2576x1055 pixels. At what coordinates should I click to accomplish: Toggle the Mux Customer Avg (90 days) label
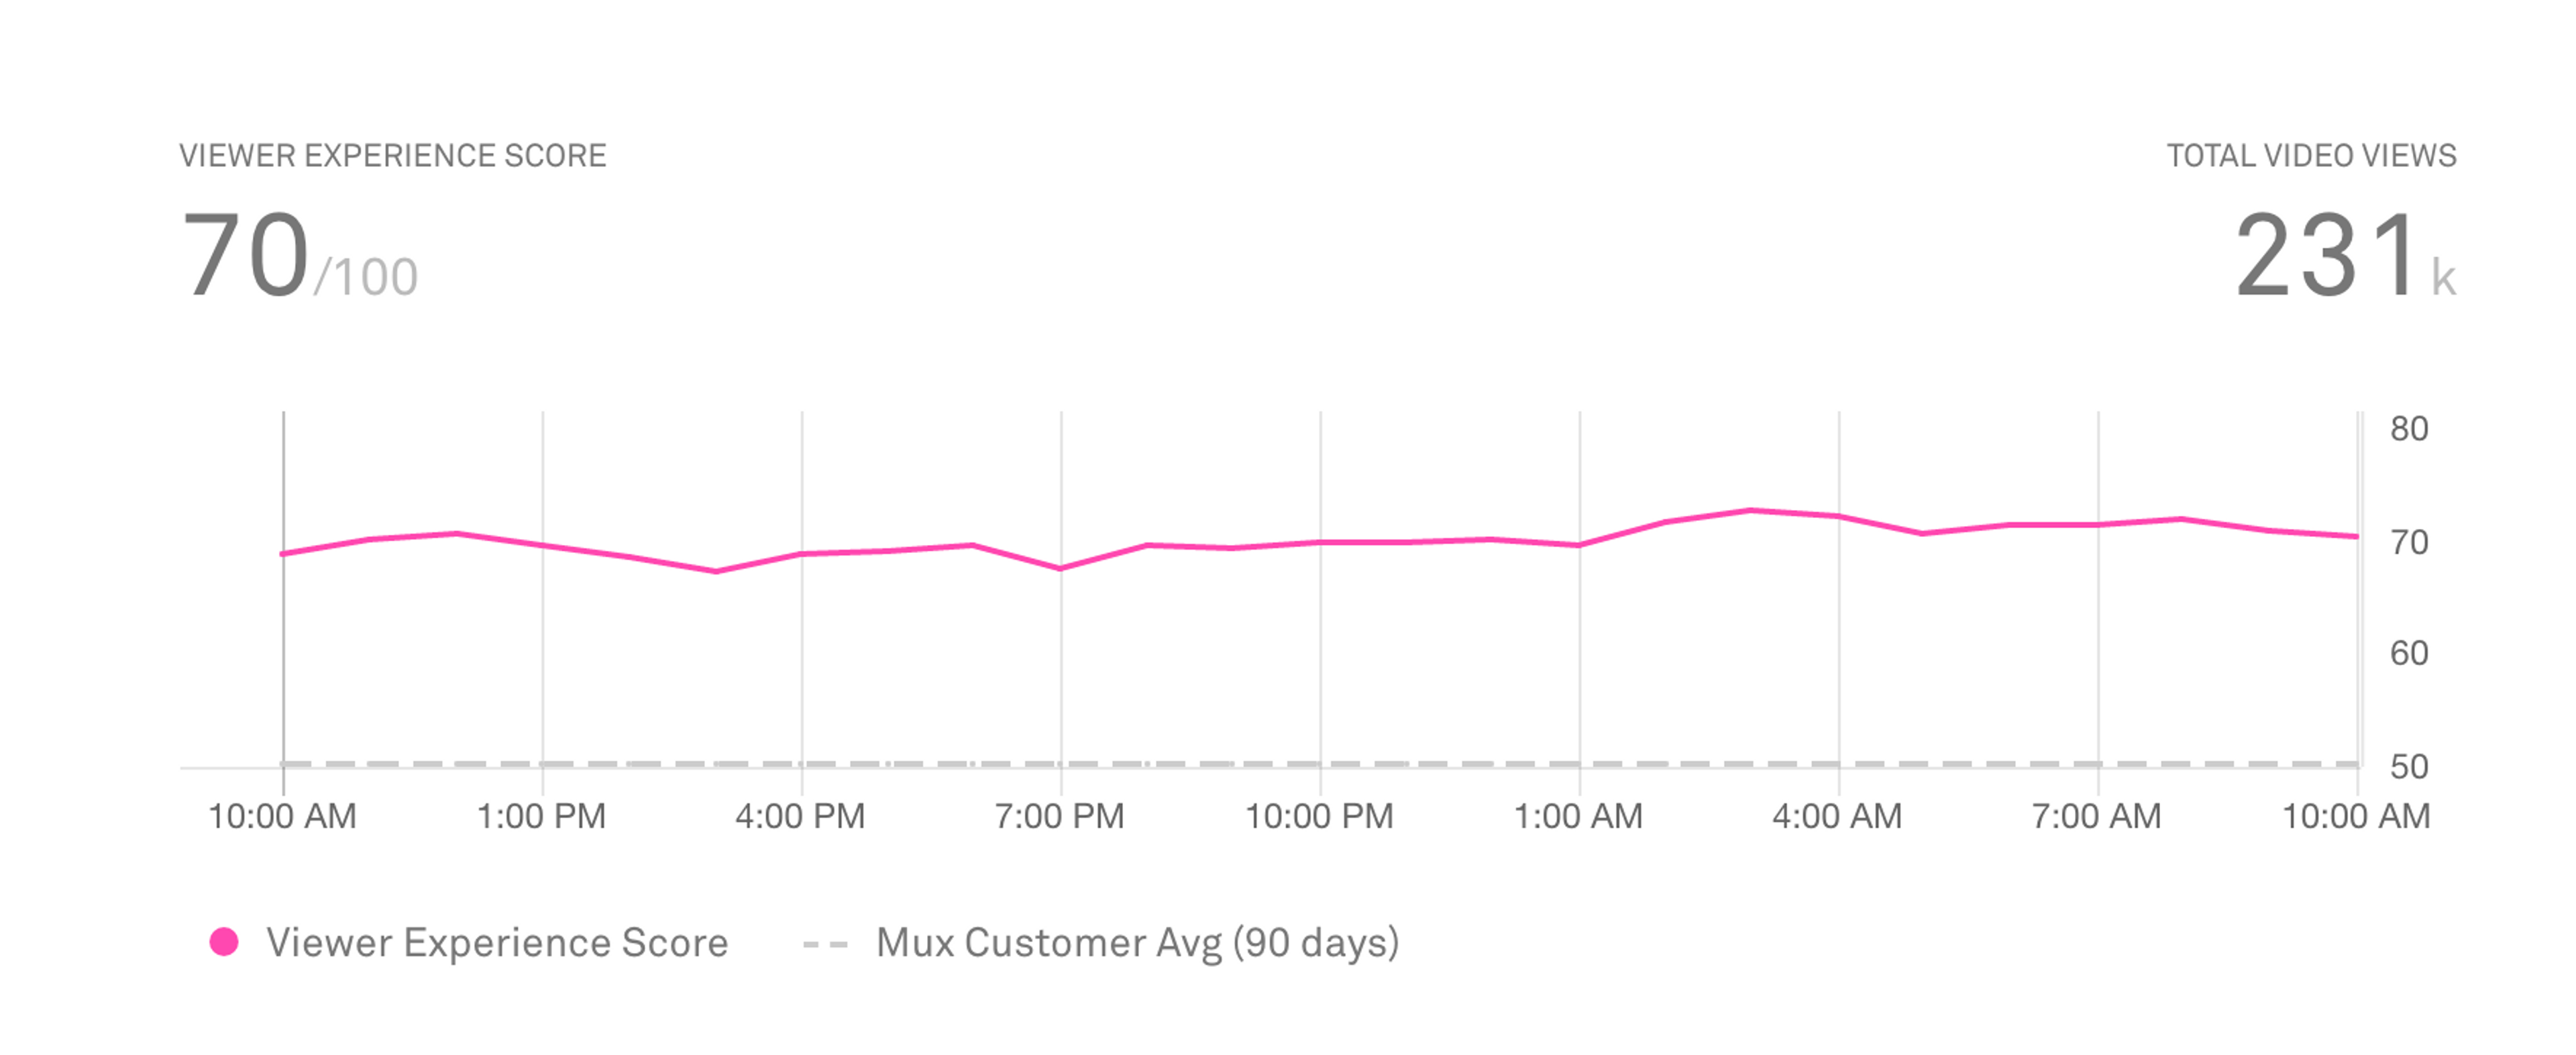click(x=1137, y=943)
